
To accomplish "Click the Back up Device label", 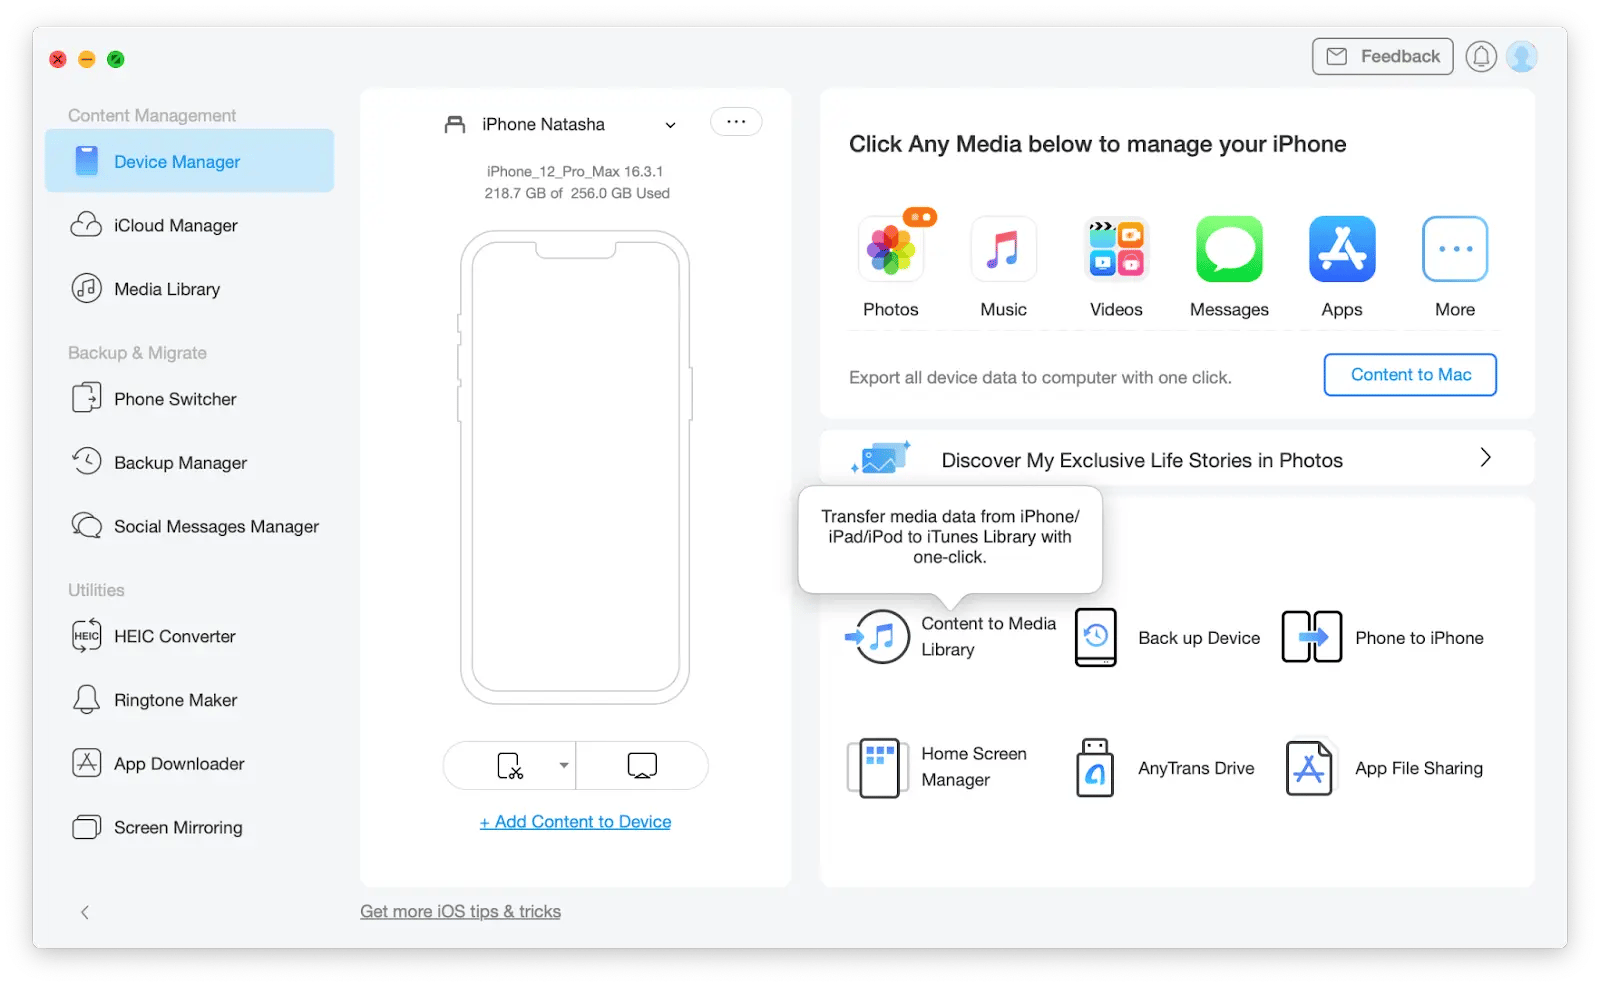I will [x=1199, y=638].
